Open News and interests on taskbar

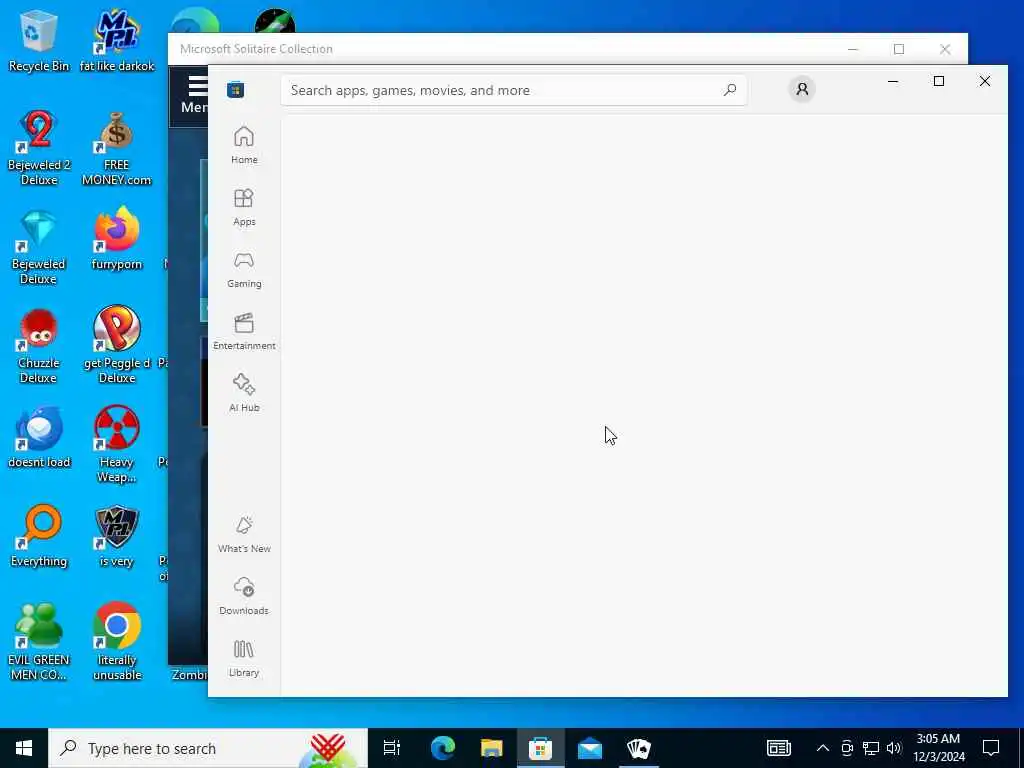778,748
